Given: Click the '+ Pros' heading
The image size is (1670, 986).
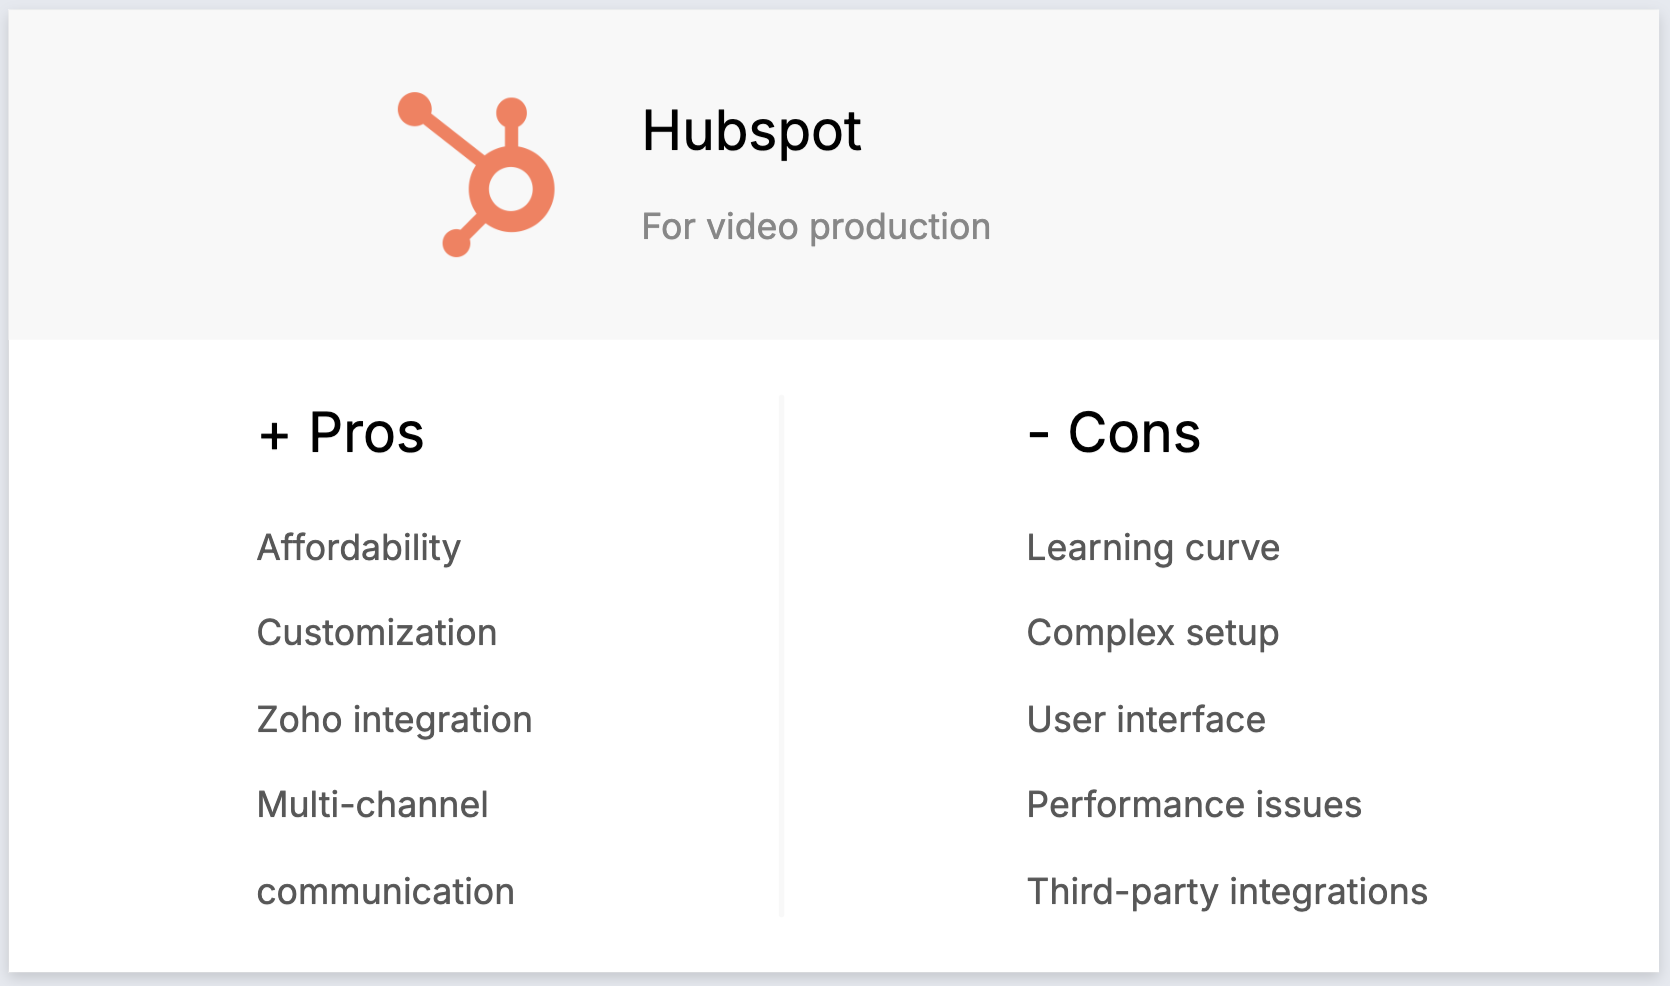Looking at the screenshot, I should click(341, 433).
